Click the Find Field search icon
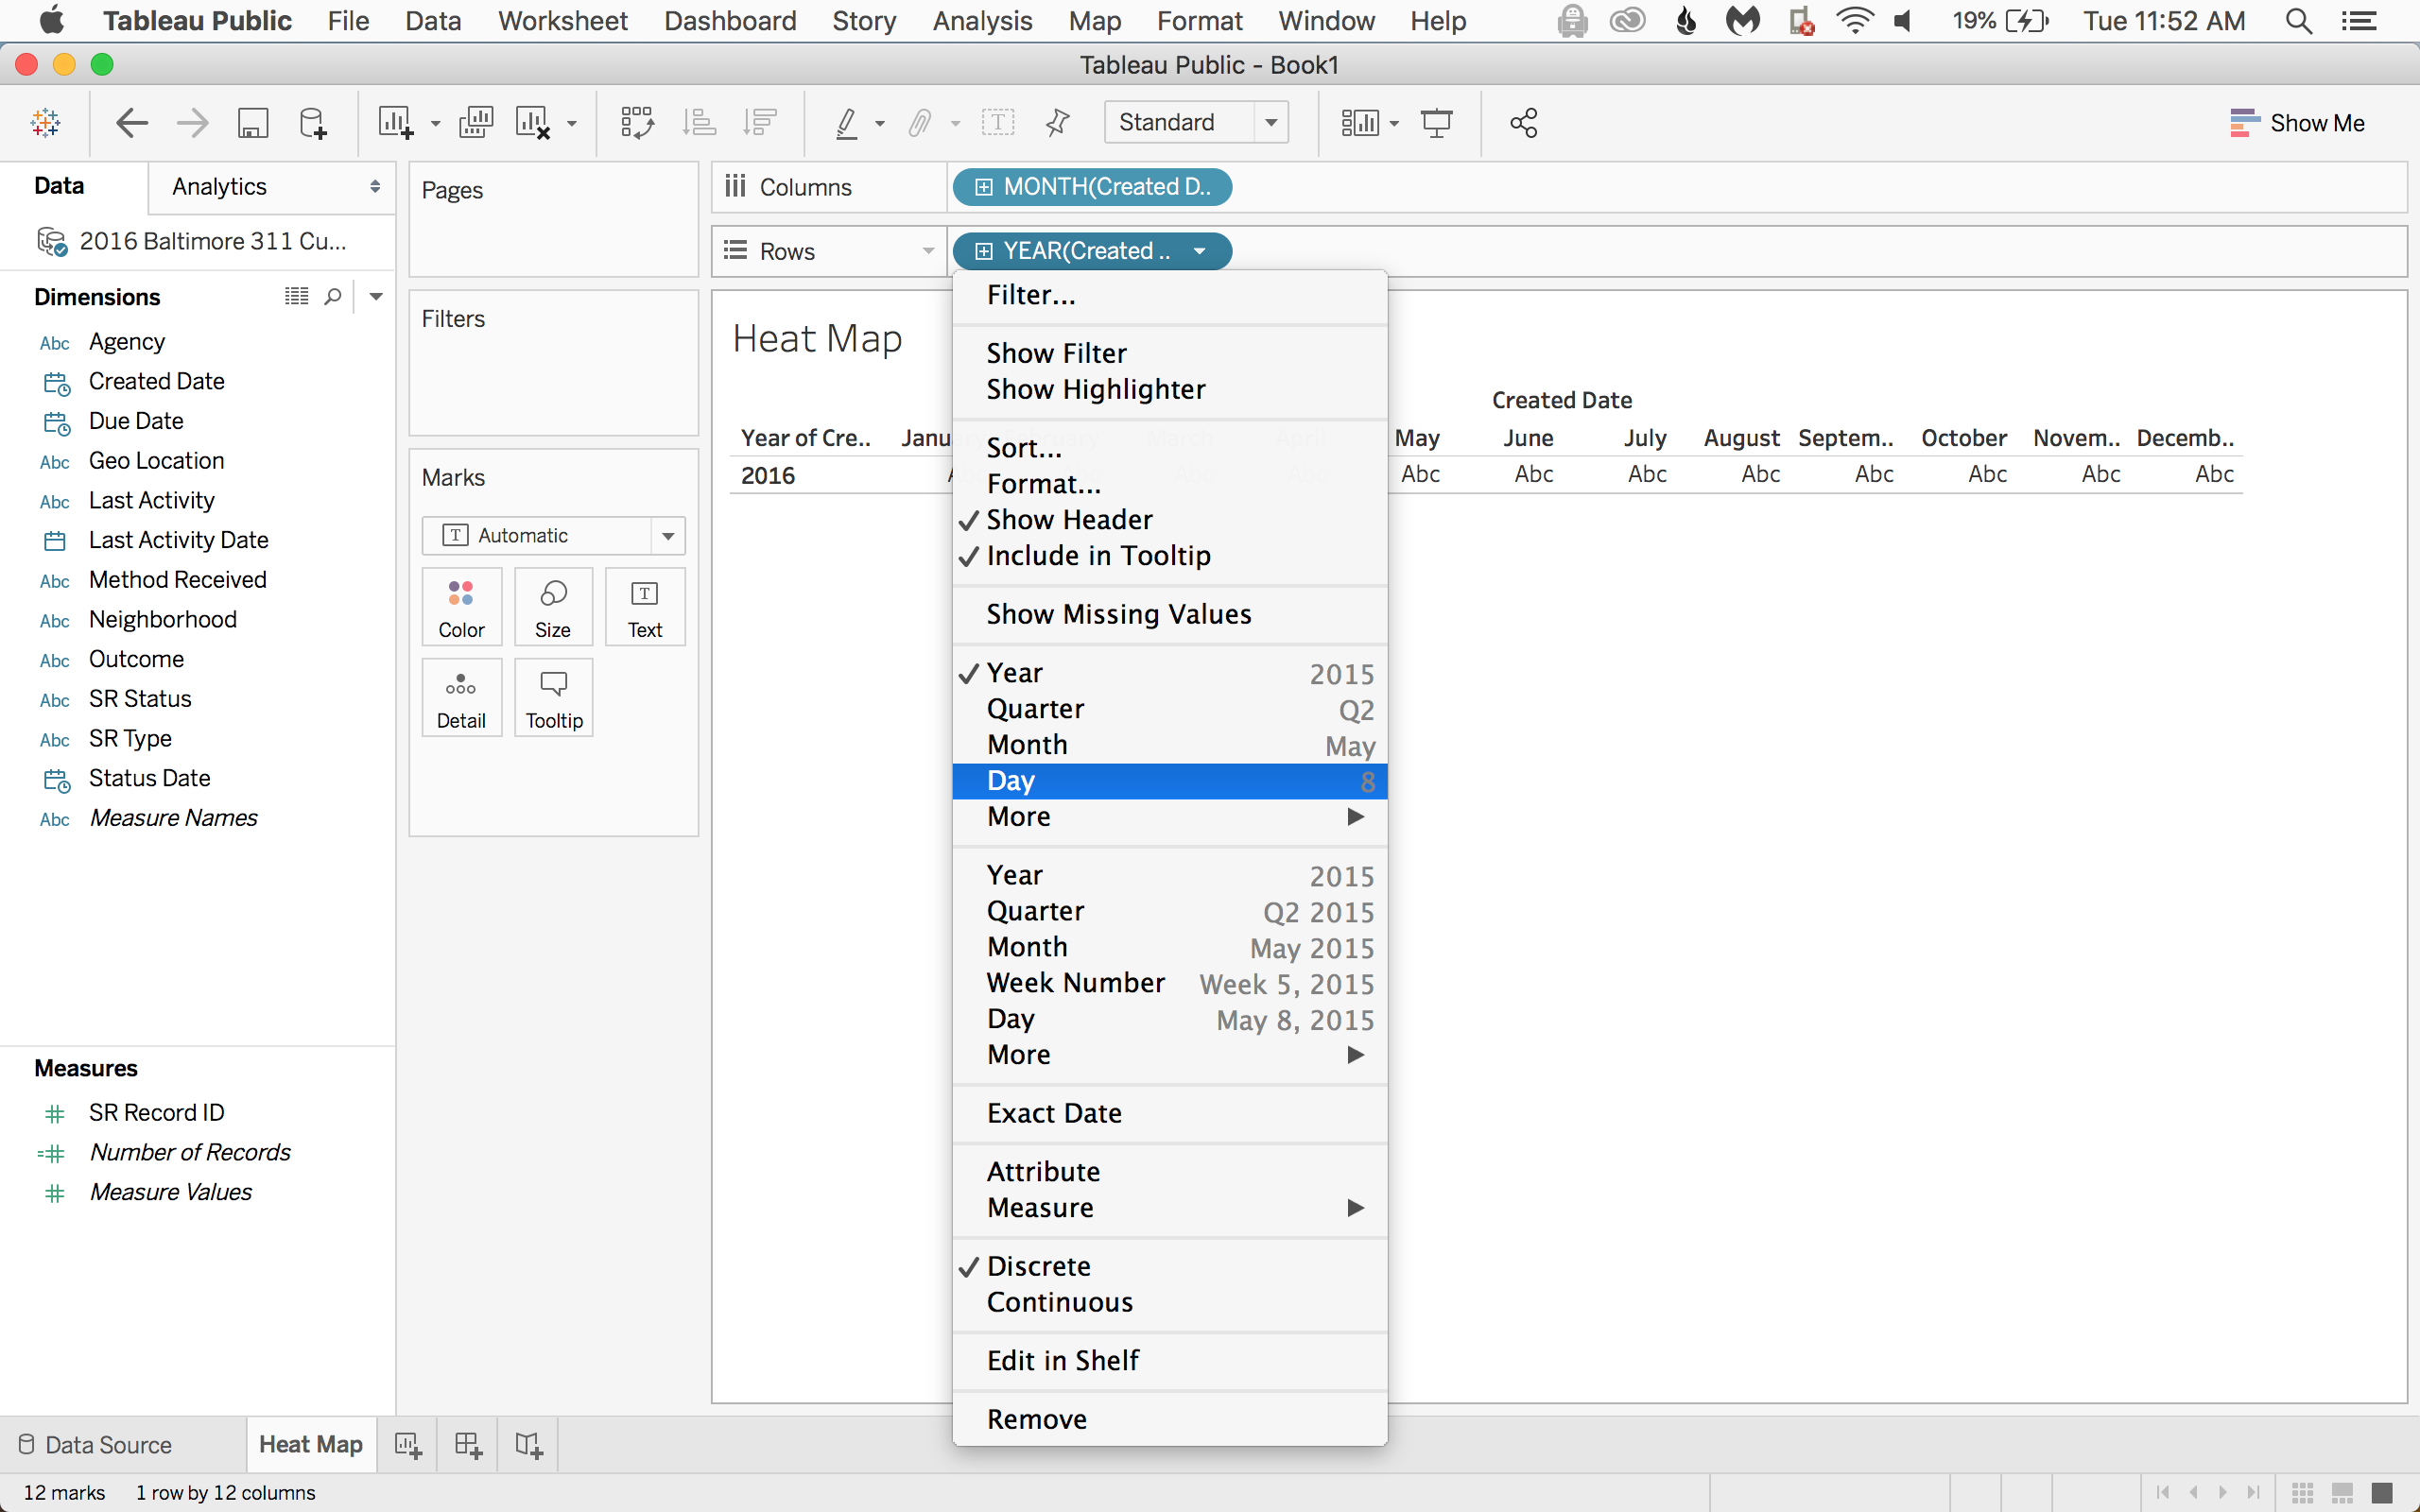Viewport: 2420px width, 1512px height. (333, 297)
